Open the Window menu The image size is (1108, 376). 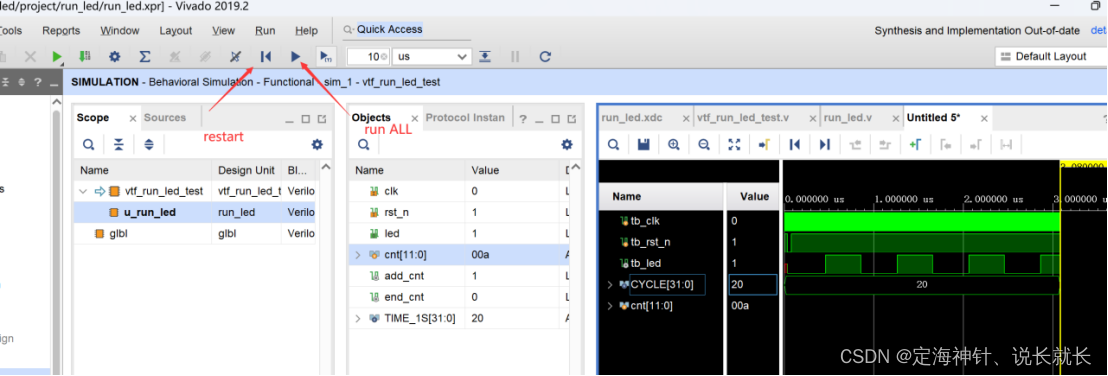[119, 30]
